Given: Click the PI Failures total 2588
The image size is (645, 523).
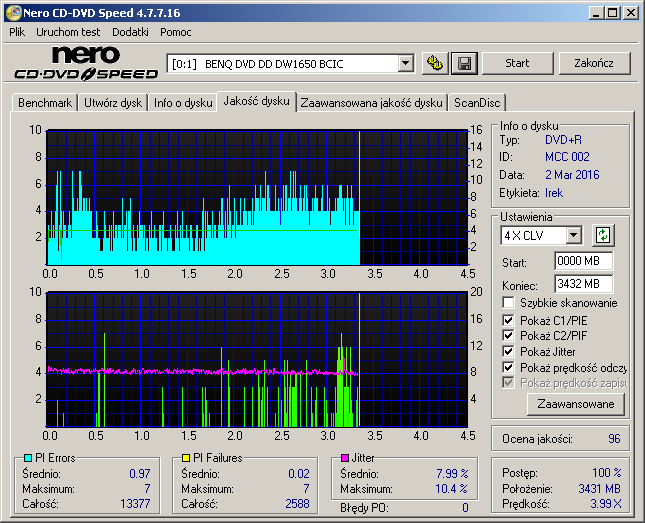Looking at the screenshot, I should (x=297, y=504).
